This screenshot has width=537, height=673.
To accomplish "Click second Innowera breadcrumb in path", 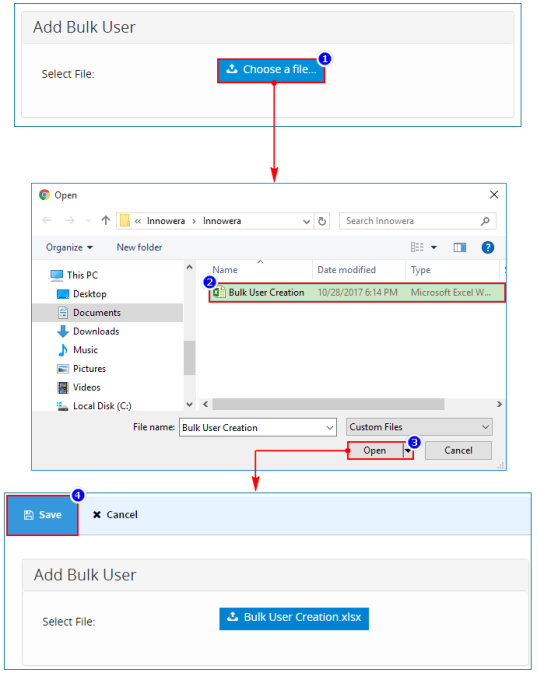I will point(222,221).
